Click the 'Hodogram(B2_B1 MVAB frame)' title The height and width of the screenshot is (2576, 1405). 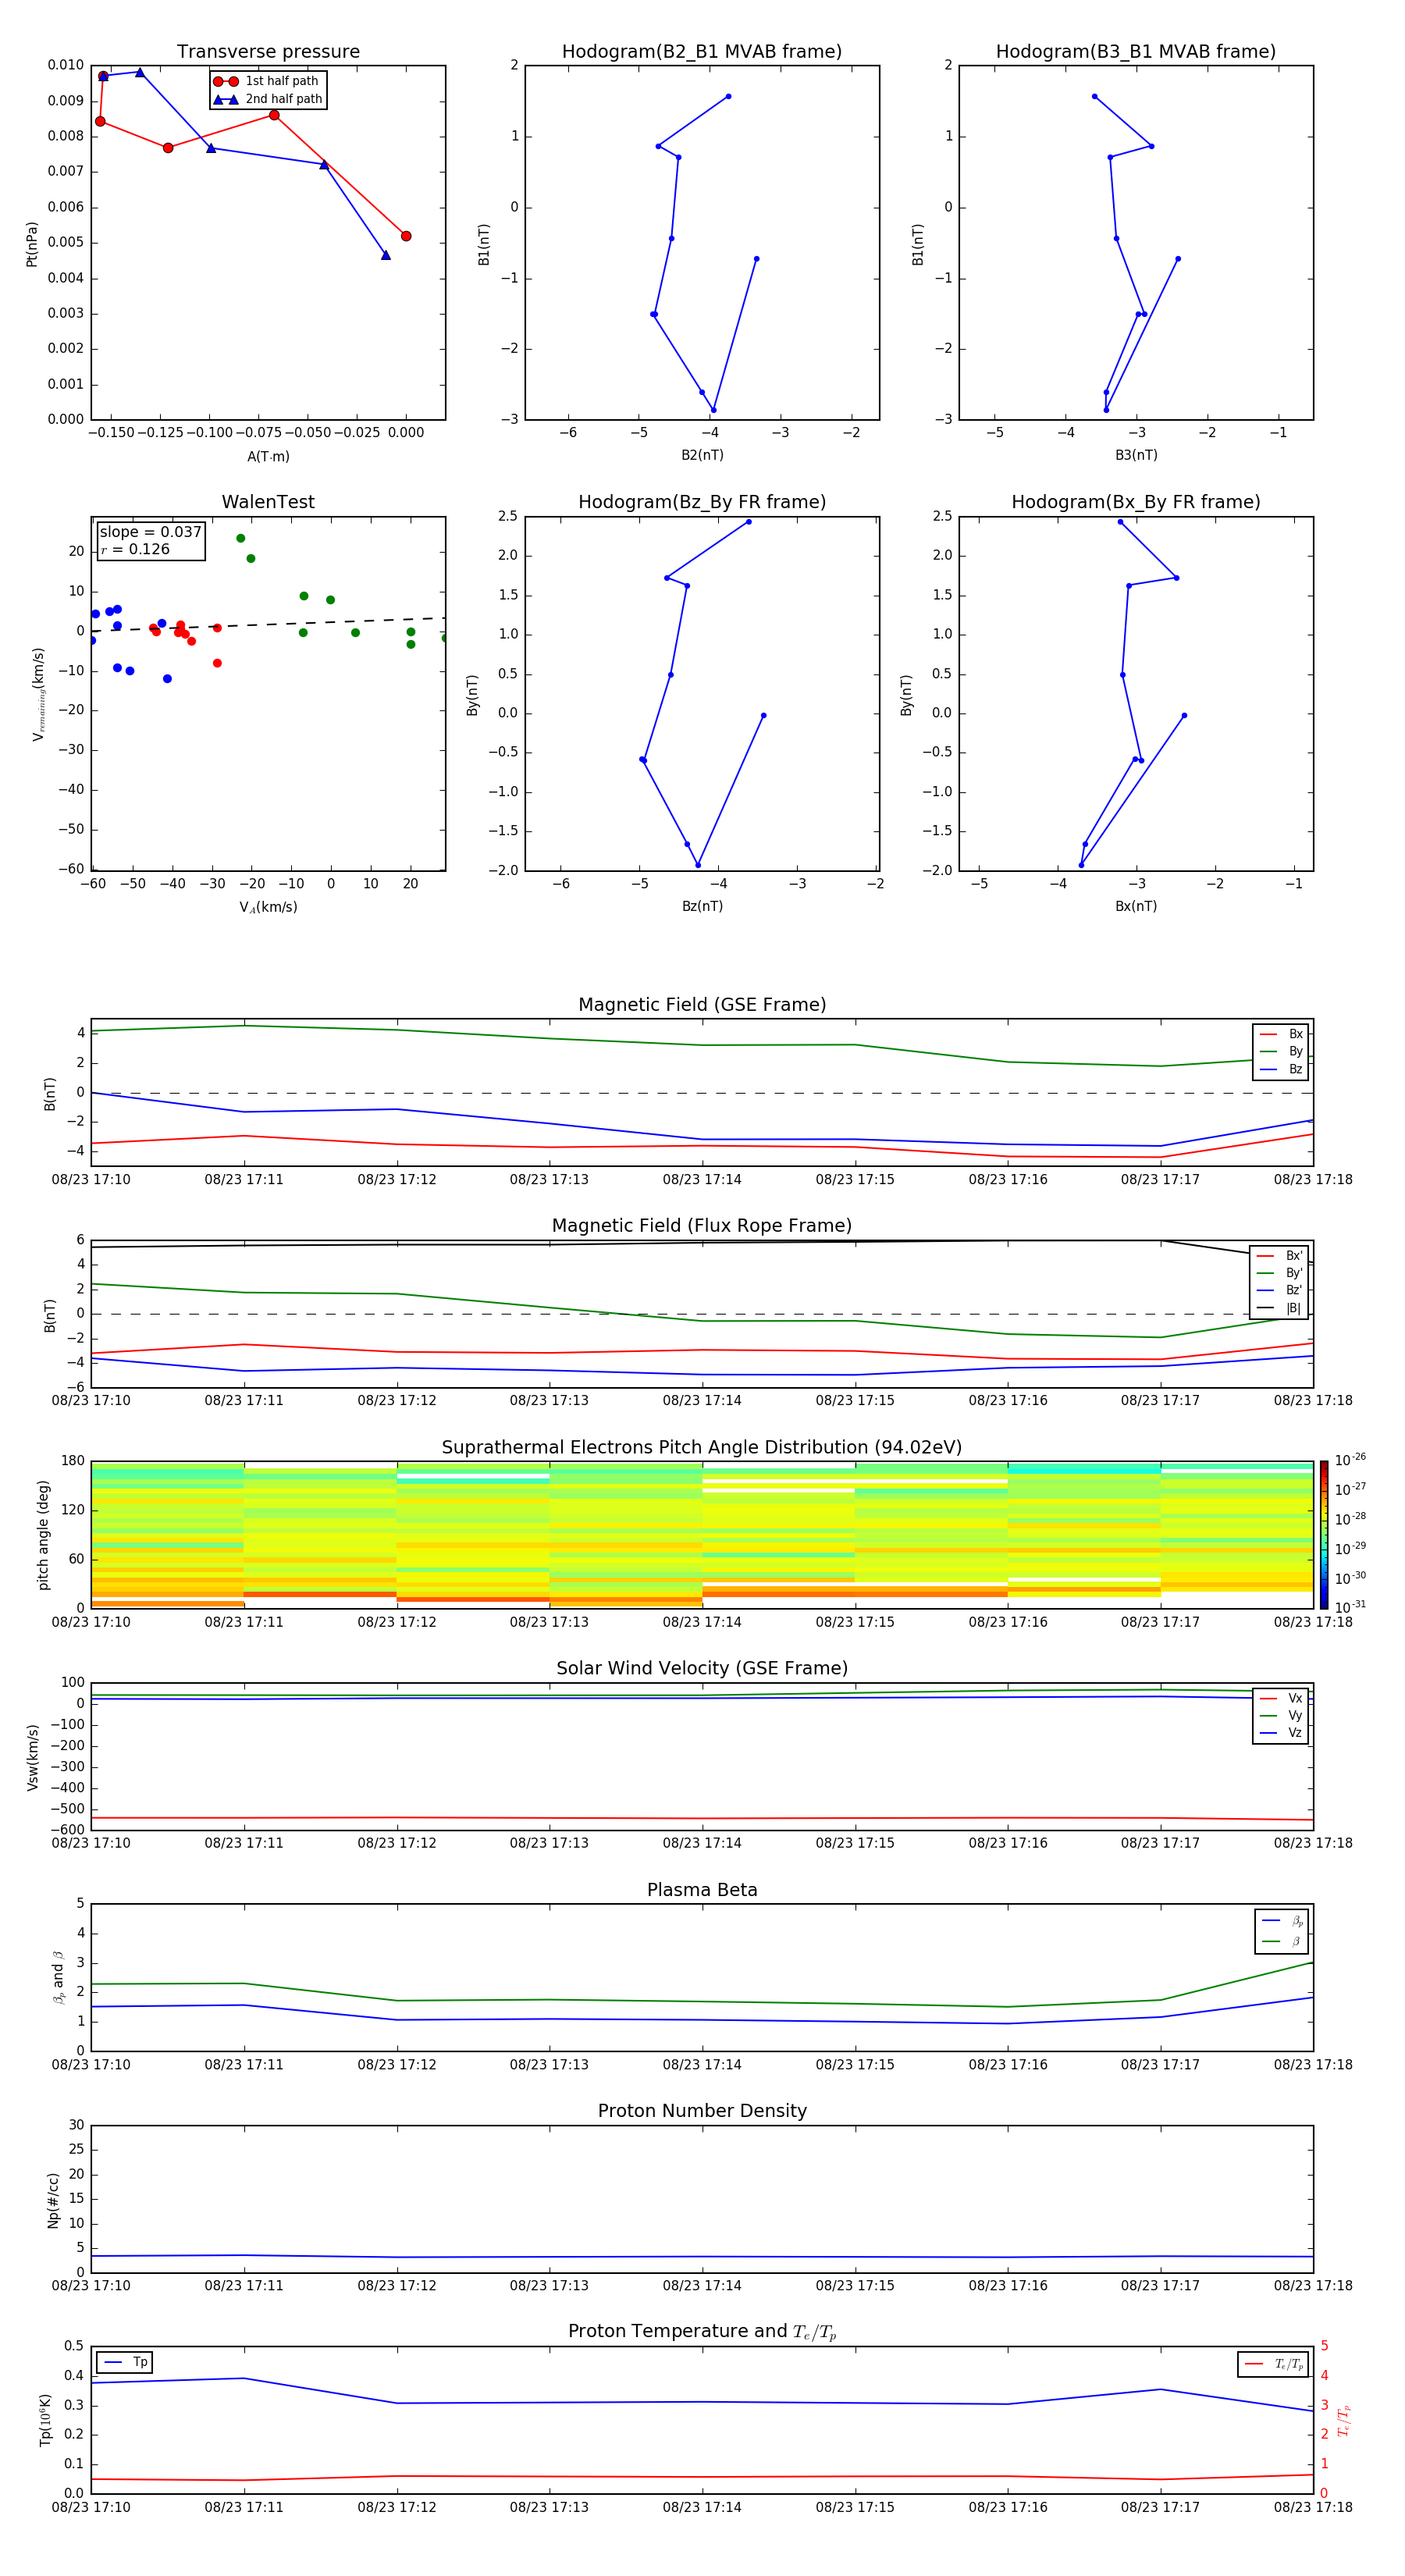[x=702, y=52]
